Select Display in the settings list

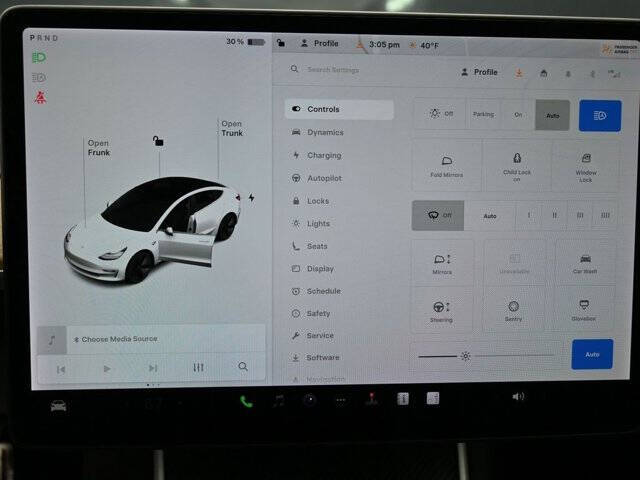coord(313,269)
